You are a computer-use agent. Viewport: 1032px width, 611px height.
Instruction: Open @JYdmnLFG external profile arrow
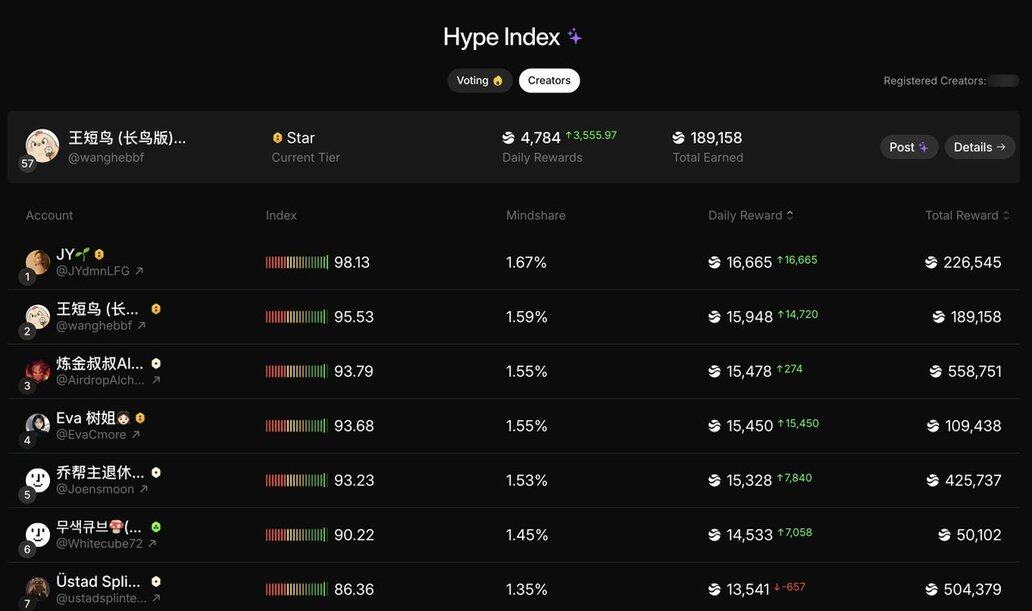click(139, 271)
